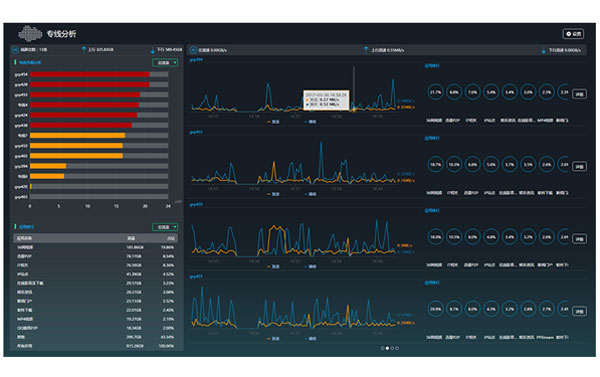Click the upload arrow icon in left panel header
Viewport: 600px width, 377px height.
[x=83, y=50]
